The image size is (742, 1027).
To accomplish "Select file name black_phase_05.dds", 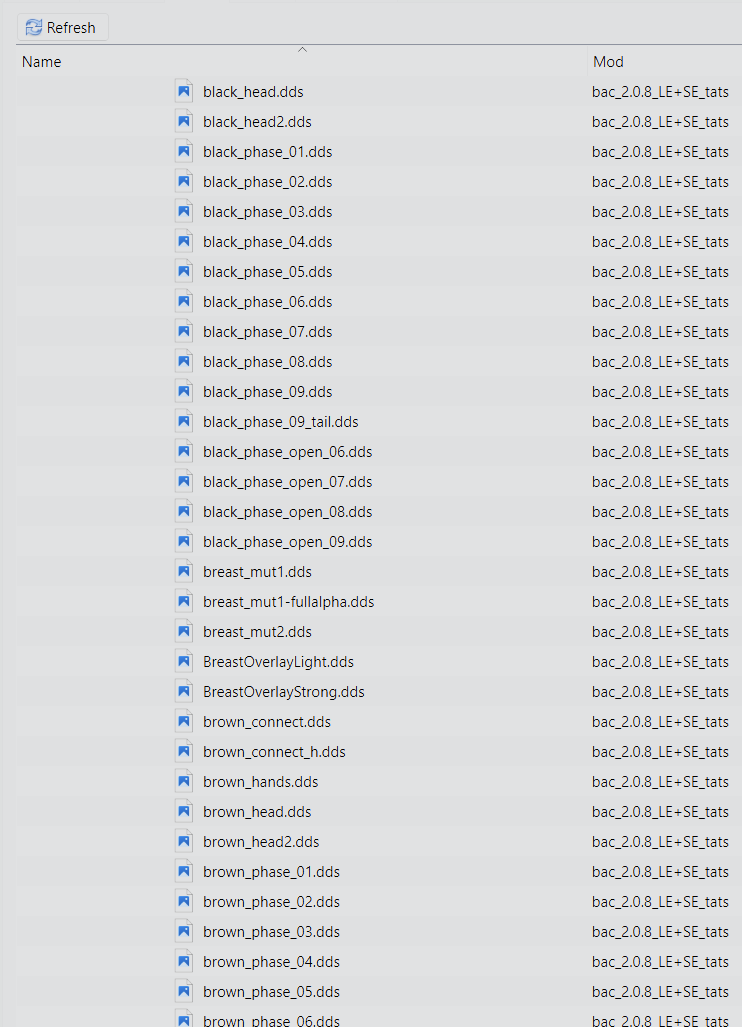I will coord(268,272).
